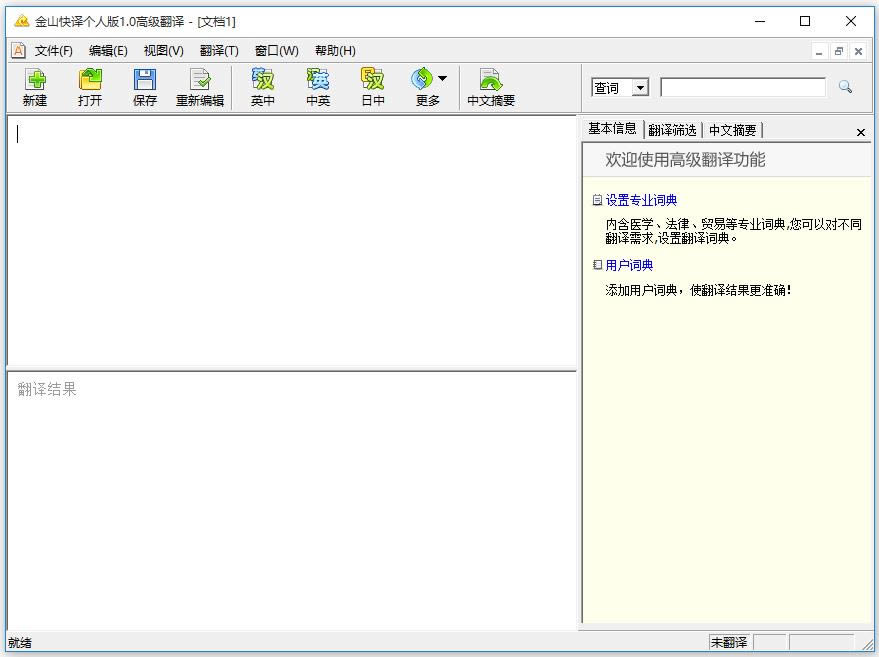This screenshot has height=657, width=879.
Task: Click the icon beside 设置专业词典
Action: point(598,200)
